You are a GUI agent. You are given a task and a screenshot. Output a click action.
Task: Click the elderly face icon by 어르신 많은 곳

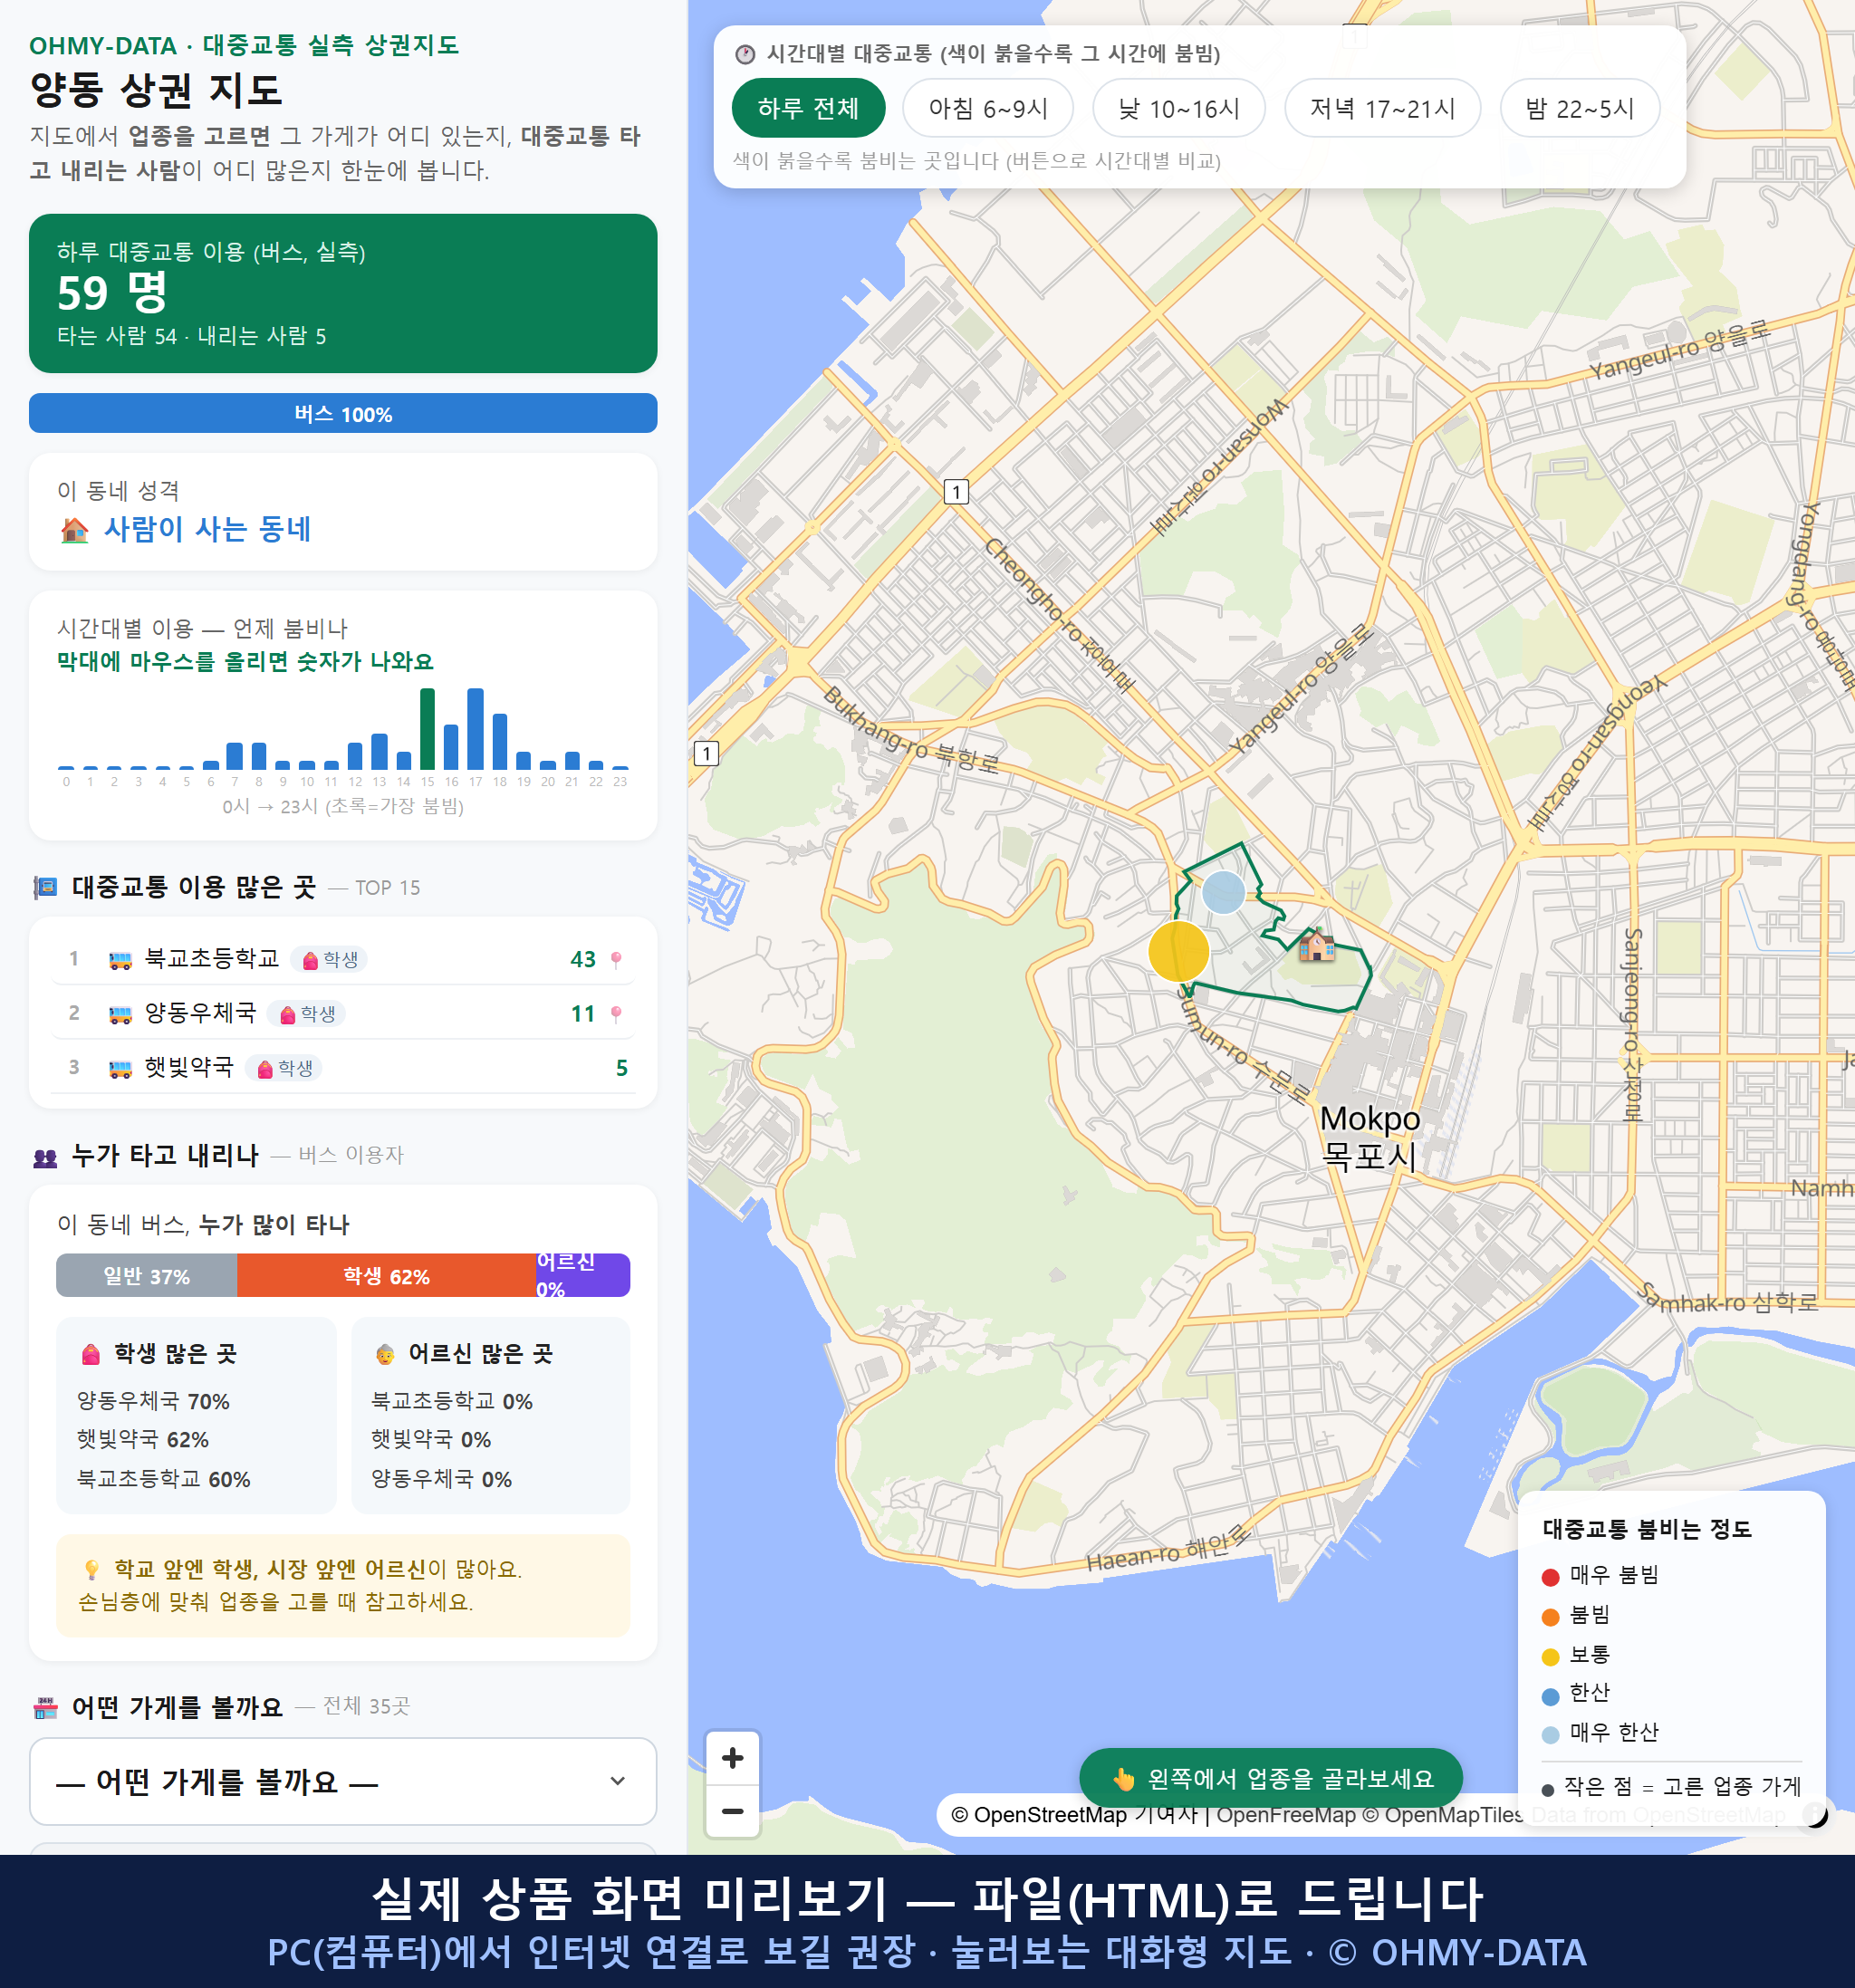tap(385, 1355)
